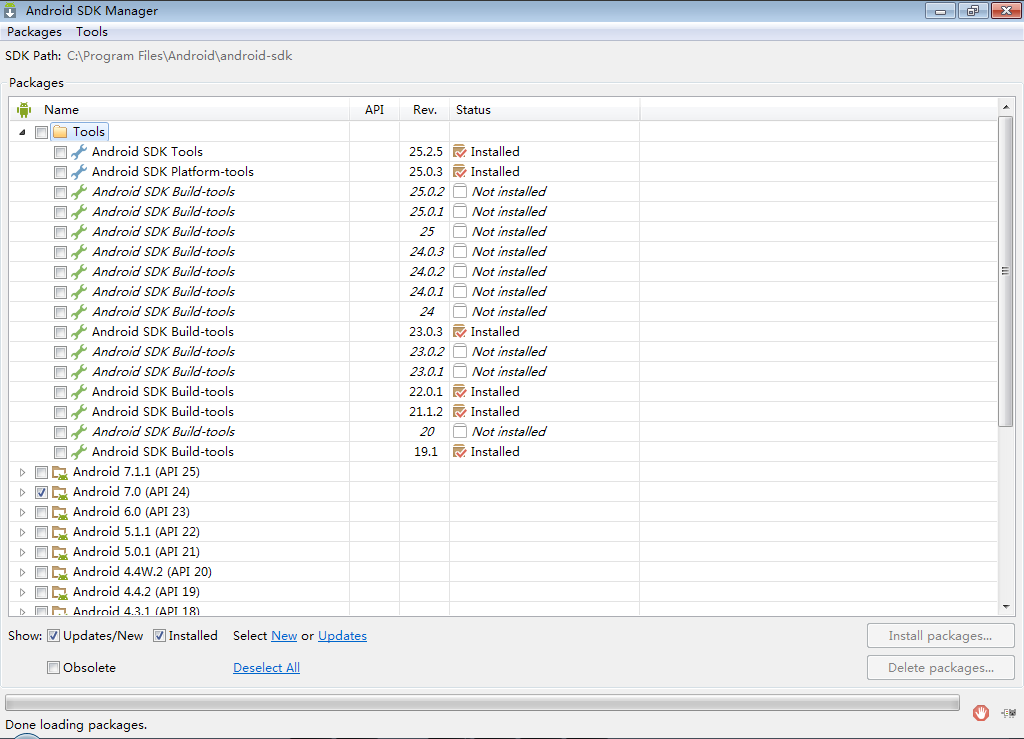The image size is (1024, 739).
Task: Collapse the Tools group
Action: click(x=22, y=133)
